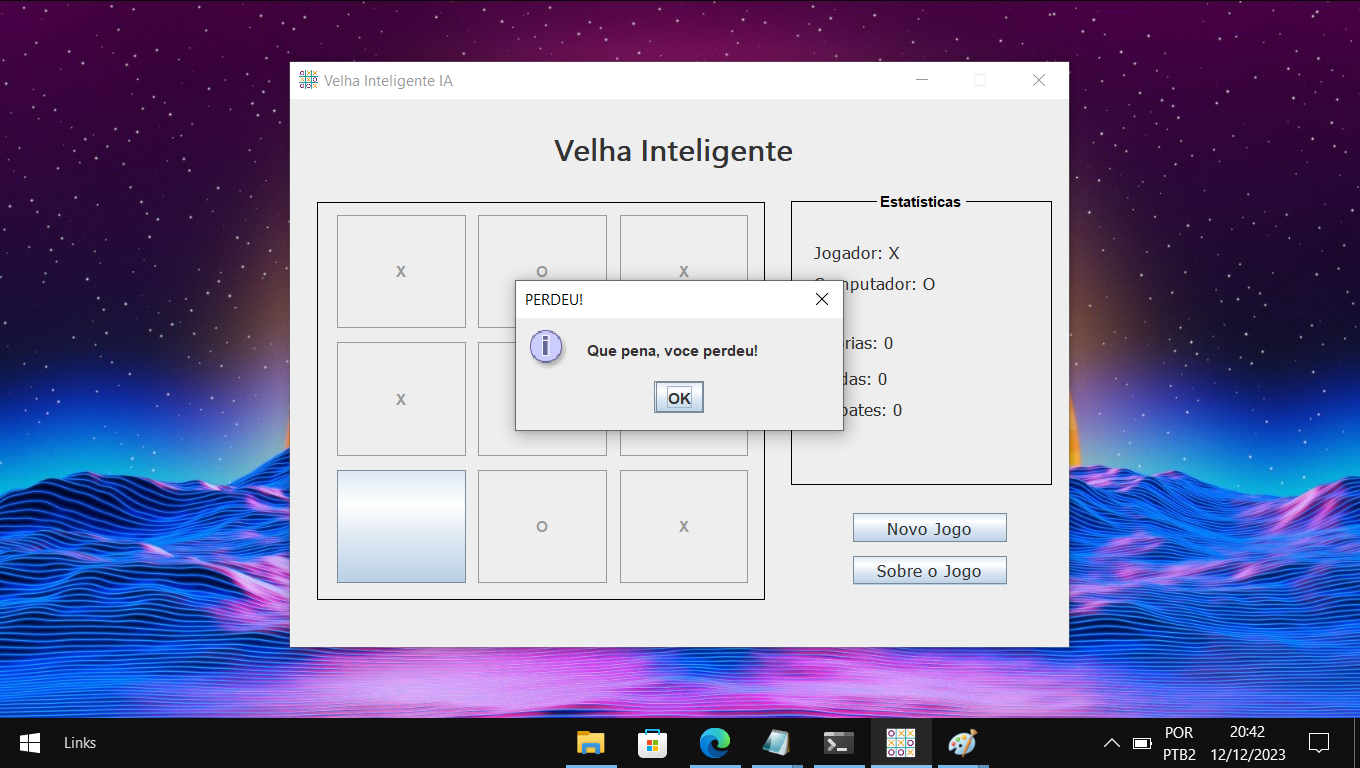Open the Windows Start menu
Image resolution: width=1360 pixels, height=768 pixels.
click(x=30, y=743)
